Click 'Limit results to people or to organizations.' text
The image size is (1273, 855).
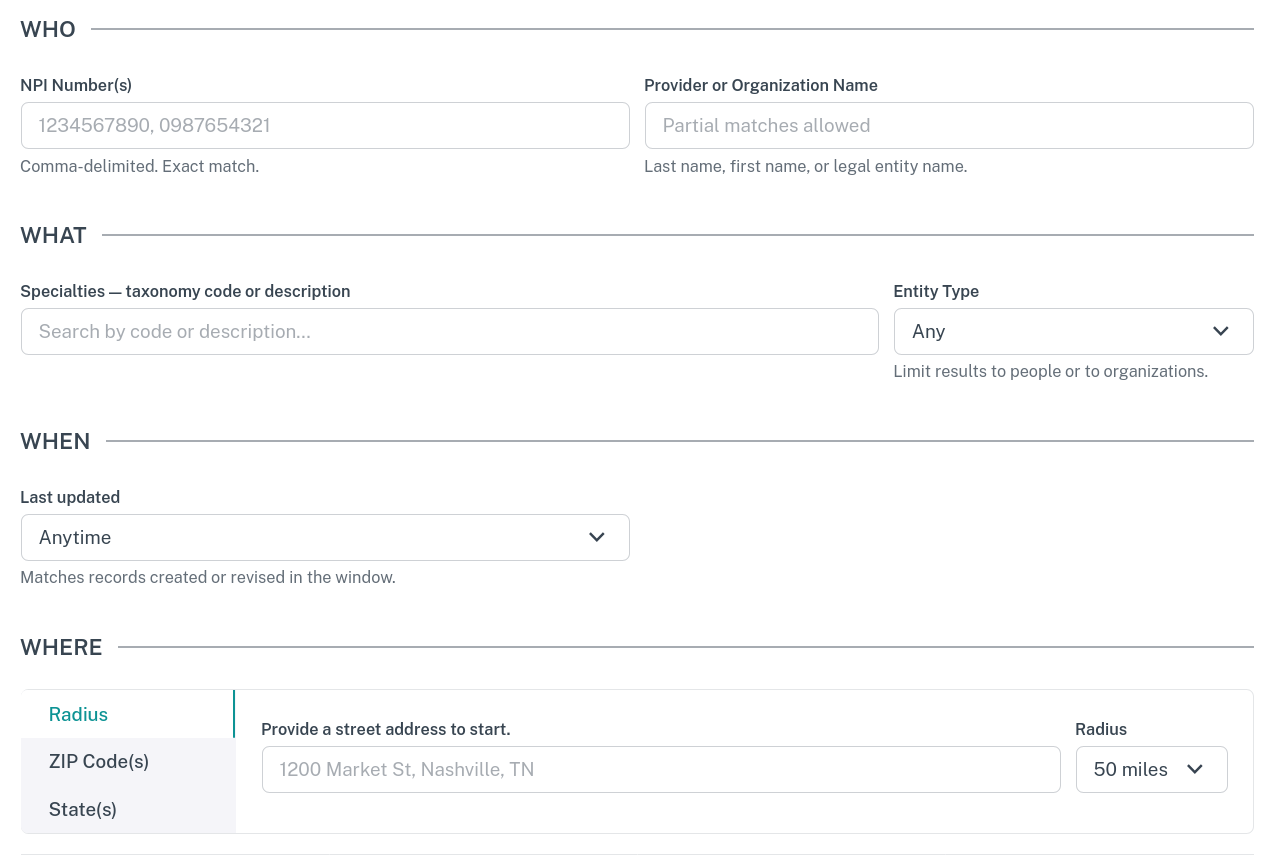click(1051, 371)
